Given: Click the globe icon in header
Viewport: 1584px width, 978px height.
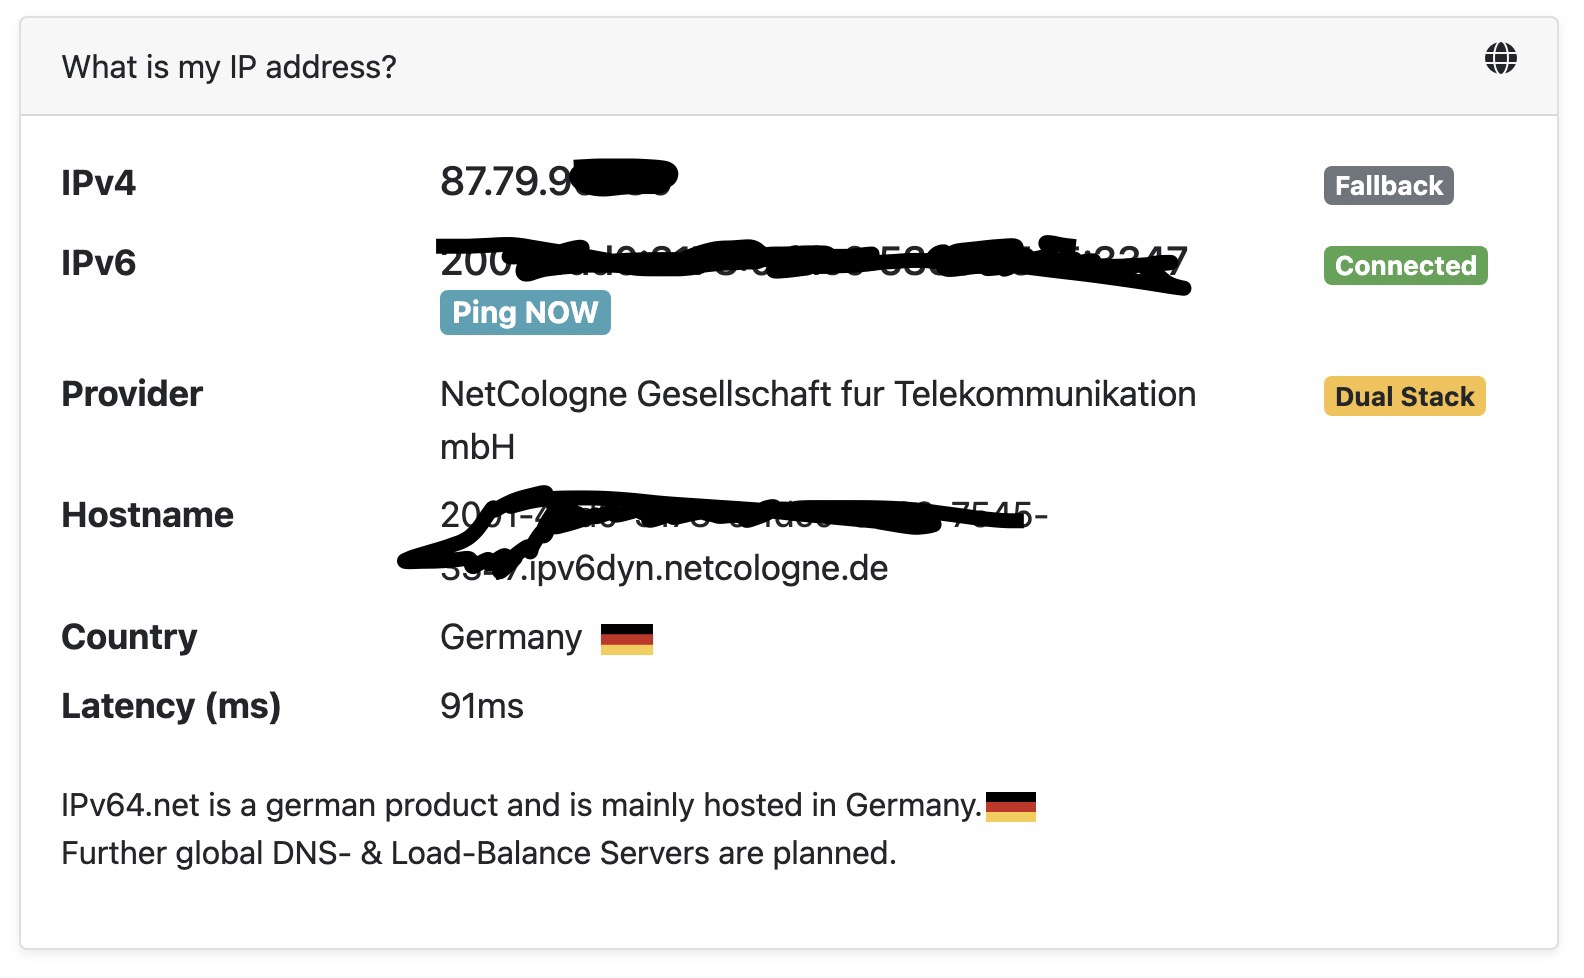Looking at the screenshot, I should [1500, 59].
